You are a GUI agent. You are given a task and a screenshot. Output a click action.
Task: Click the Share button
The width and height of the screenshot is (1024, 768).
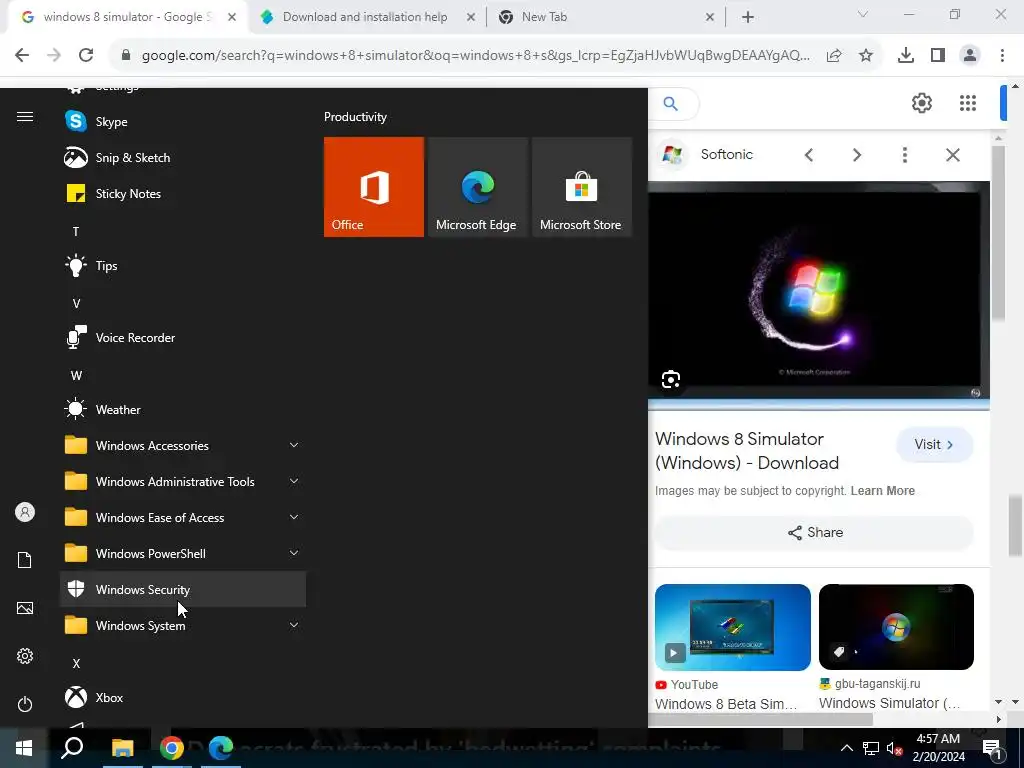[x=814, y=532]
